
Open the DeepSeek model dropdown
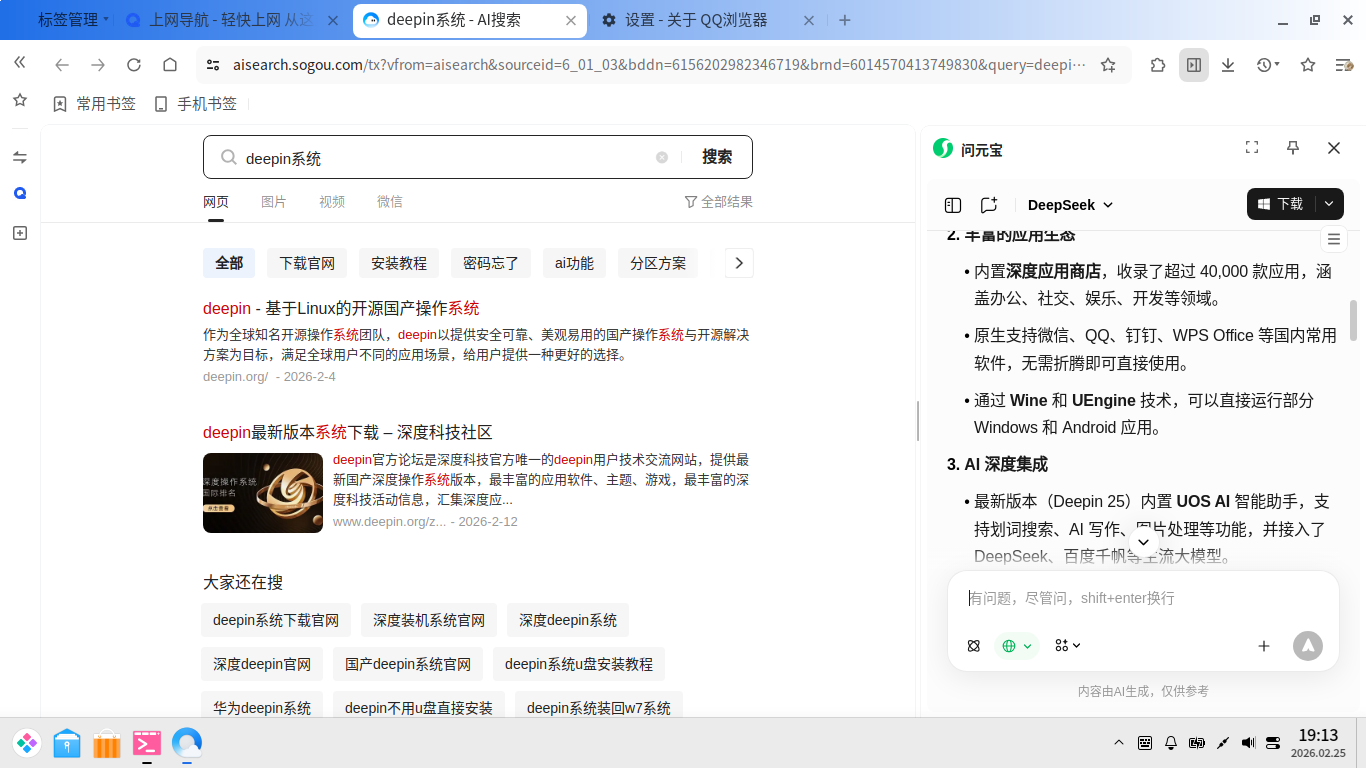click(x=1071, y=205)
